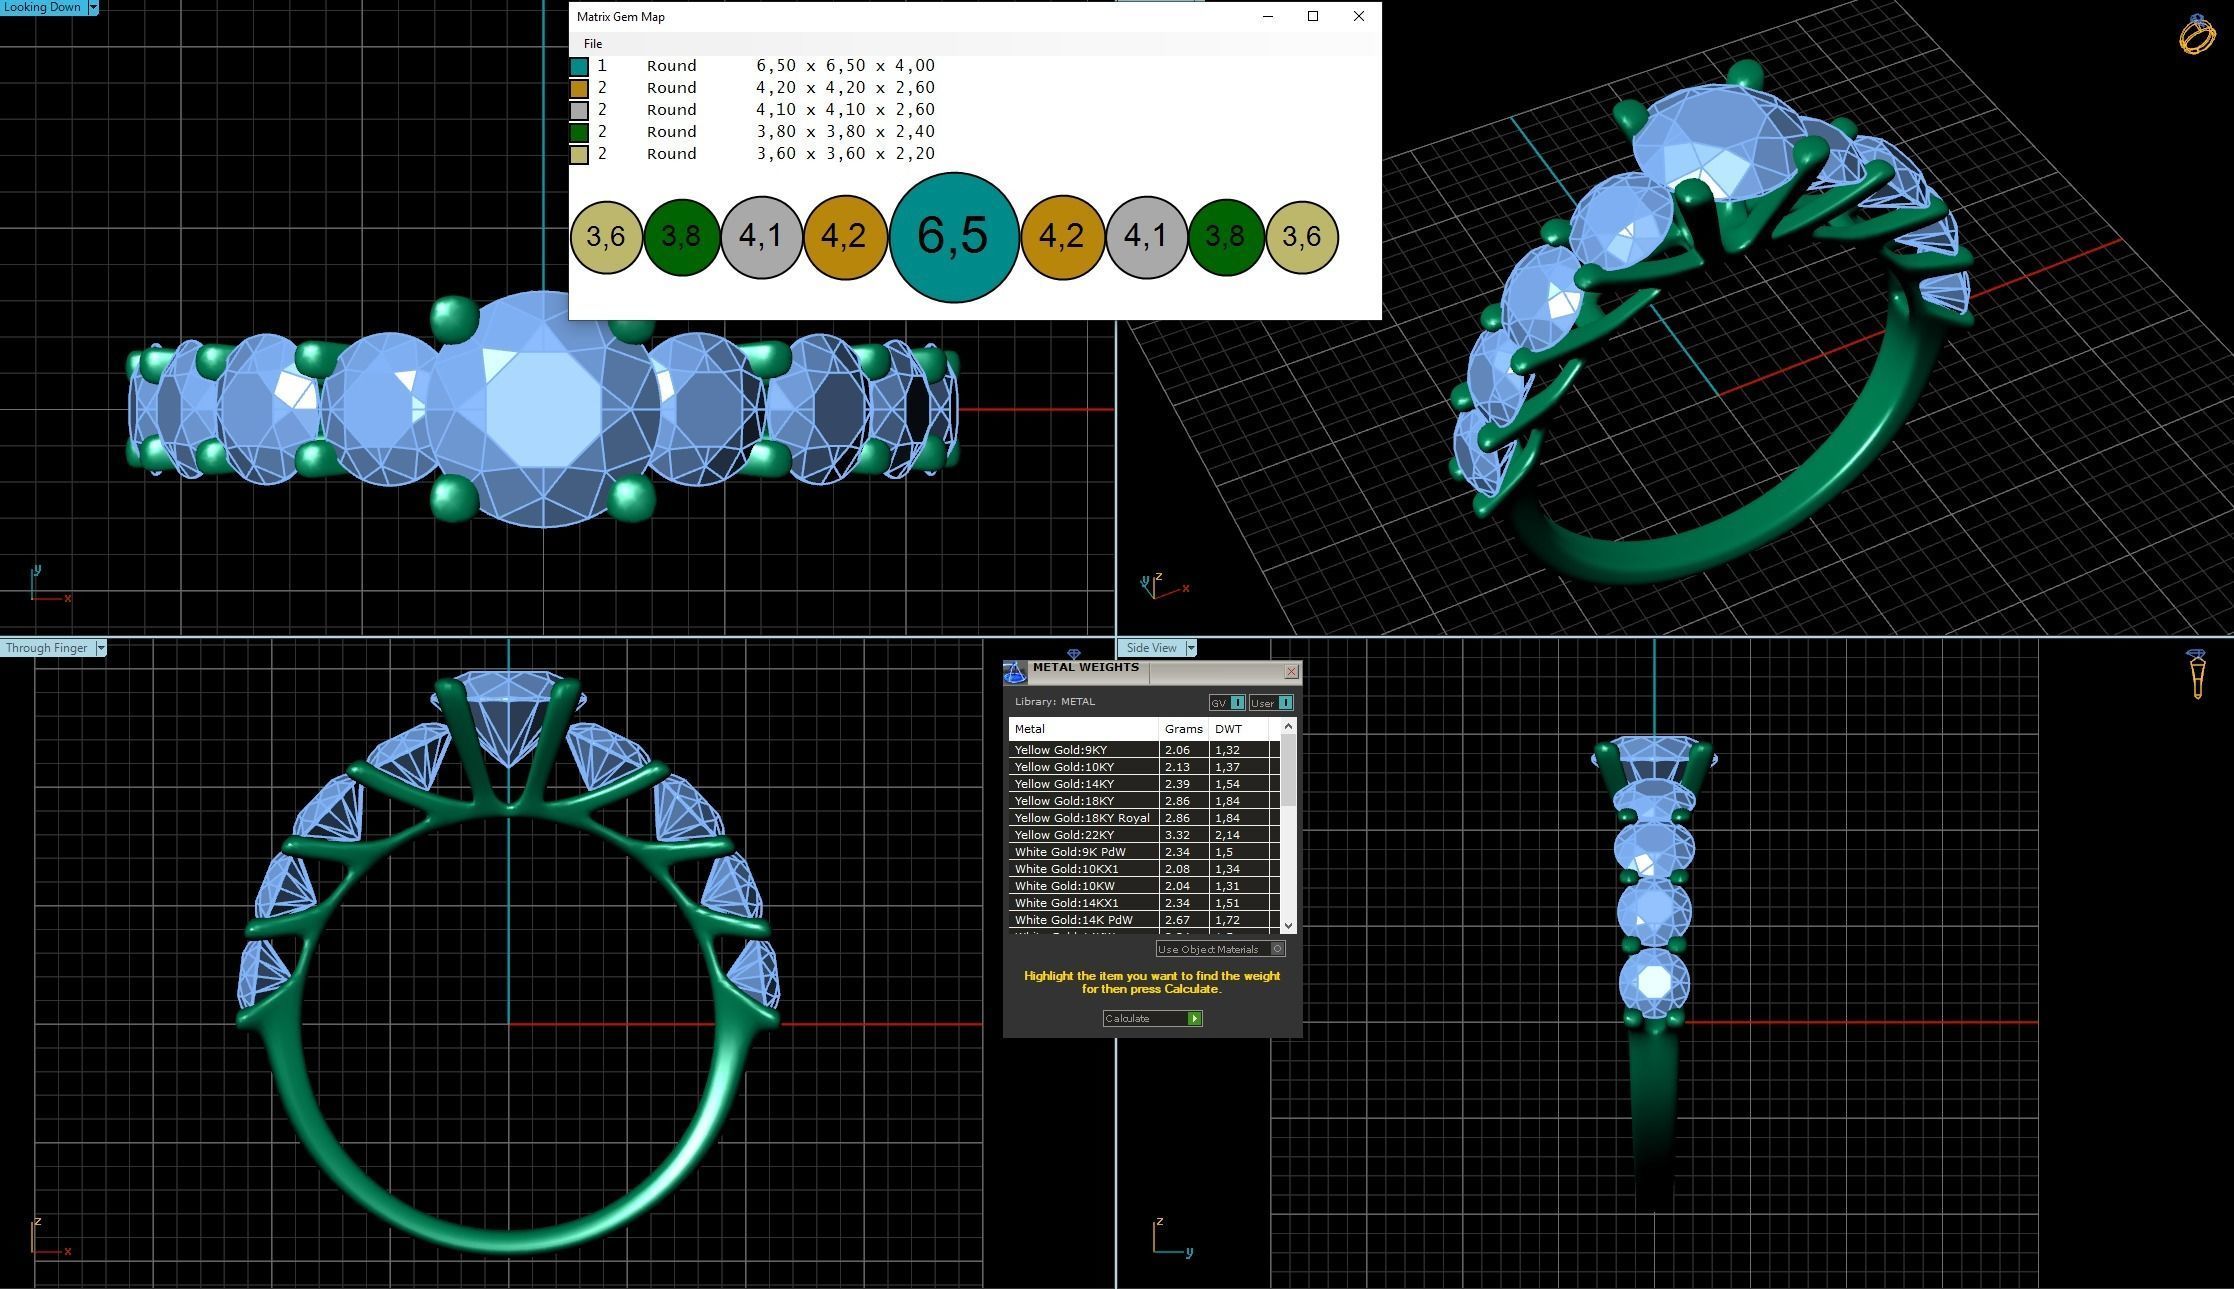This screenshot has height=1289, width=2234.
Task: Click the Library: METAL label
Action: [x=1054, y=702]
